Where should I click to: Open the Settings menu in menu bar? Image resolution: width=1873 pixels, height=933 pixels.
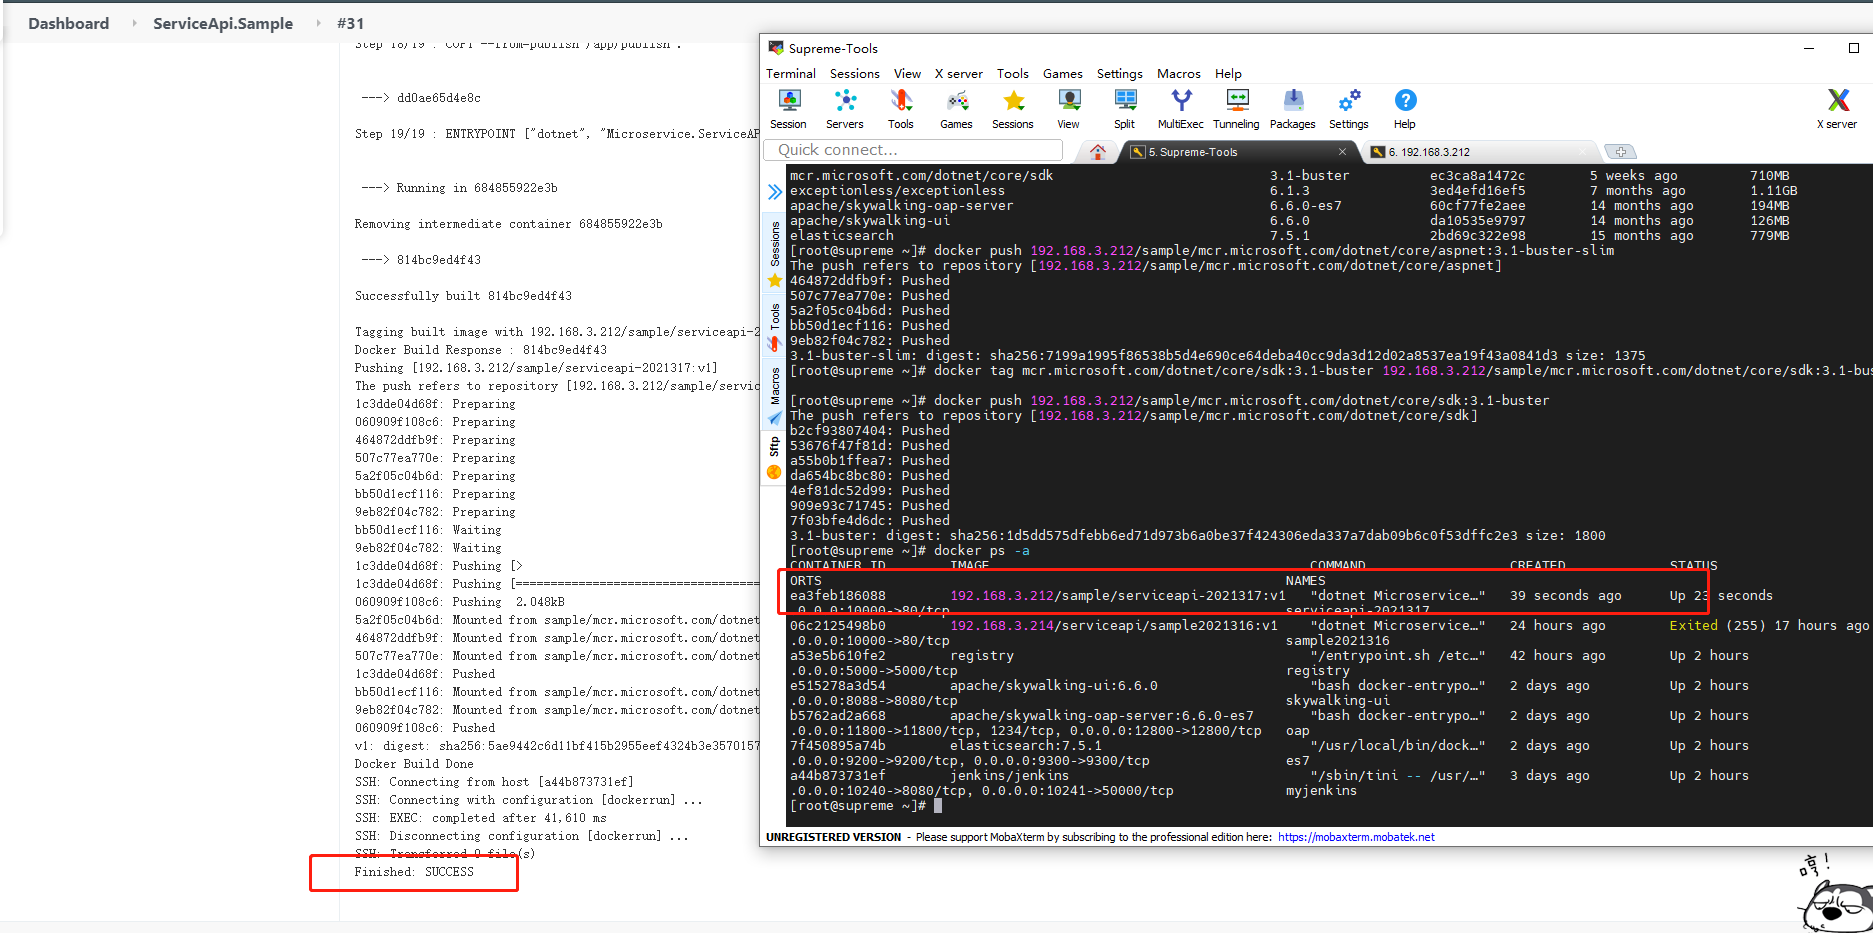click(1120, 74)
